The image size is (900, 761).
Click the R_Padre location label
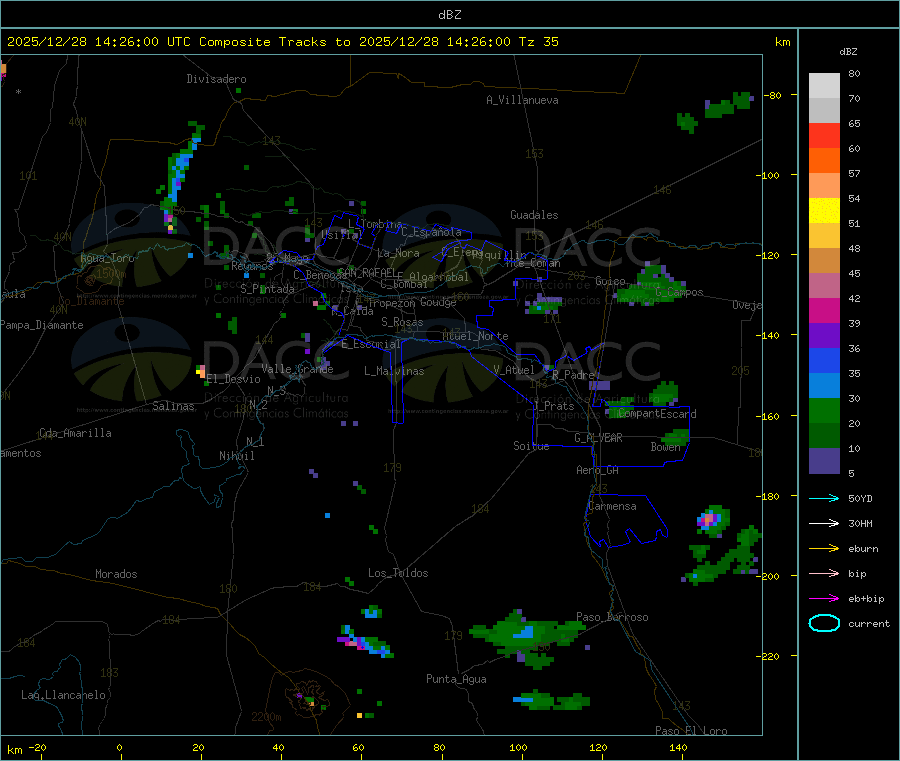[574, 375]
